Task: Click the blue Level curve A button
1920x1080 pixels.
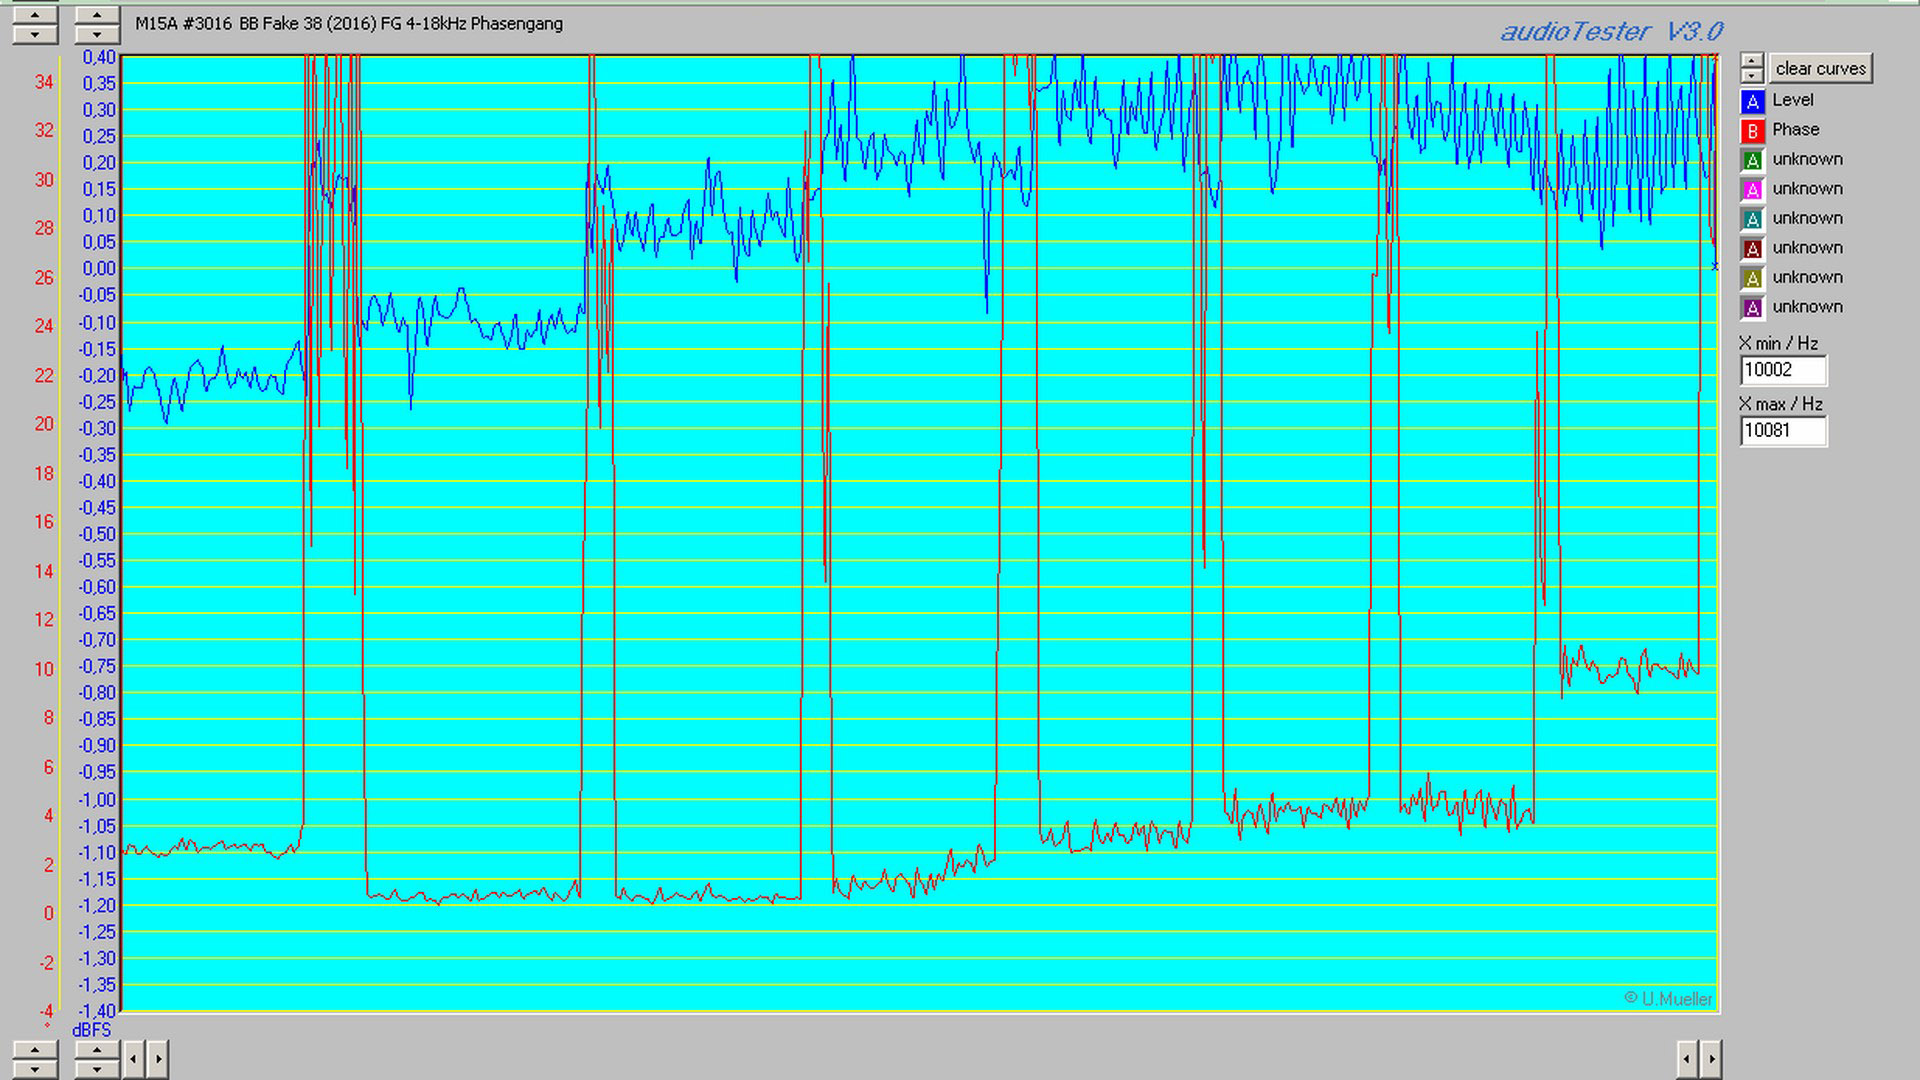Action: [x=1752, y=101]
